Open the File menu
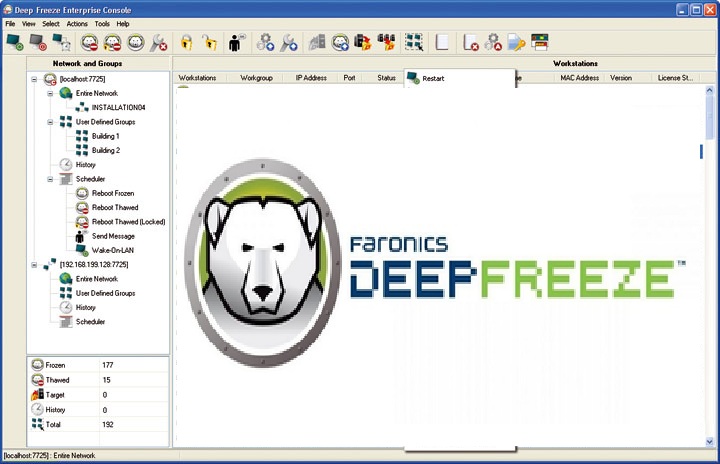Screen dimensions: 720x464 (x=10, y=24)
